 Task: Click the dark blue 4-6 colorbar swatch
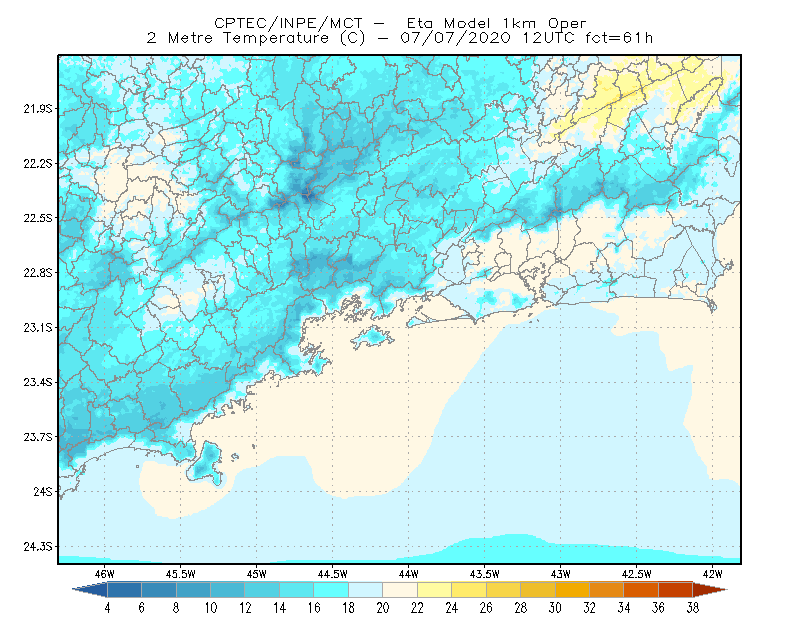124,590
